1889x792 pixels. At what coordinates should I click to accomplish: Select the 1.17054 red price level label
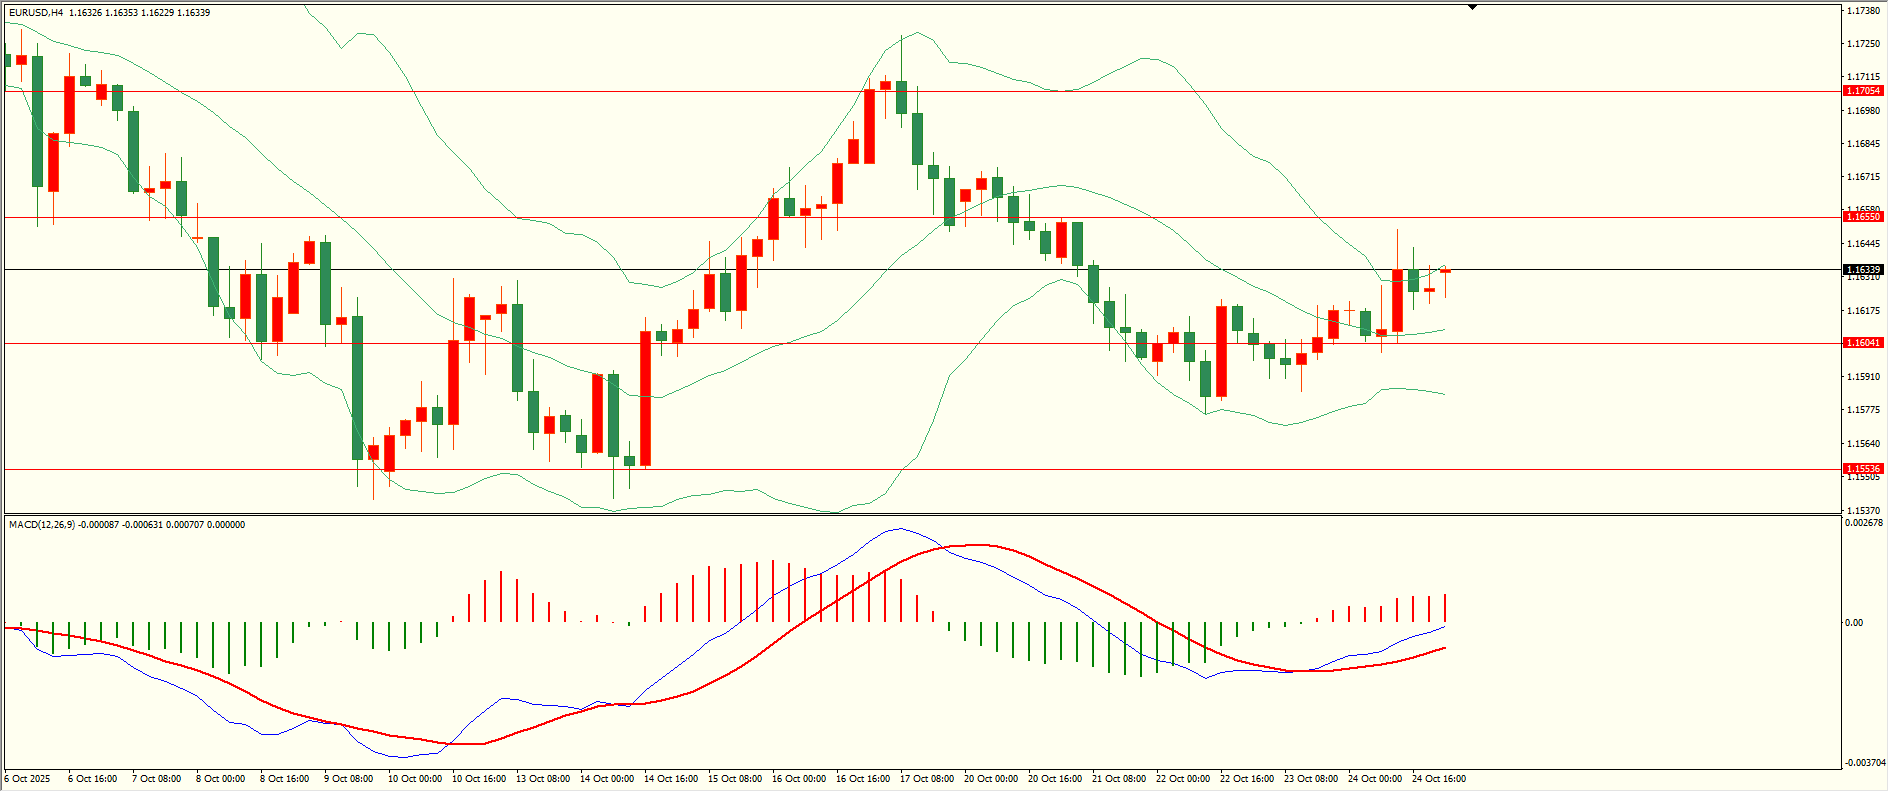[1863, 91]
